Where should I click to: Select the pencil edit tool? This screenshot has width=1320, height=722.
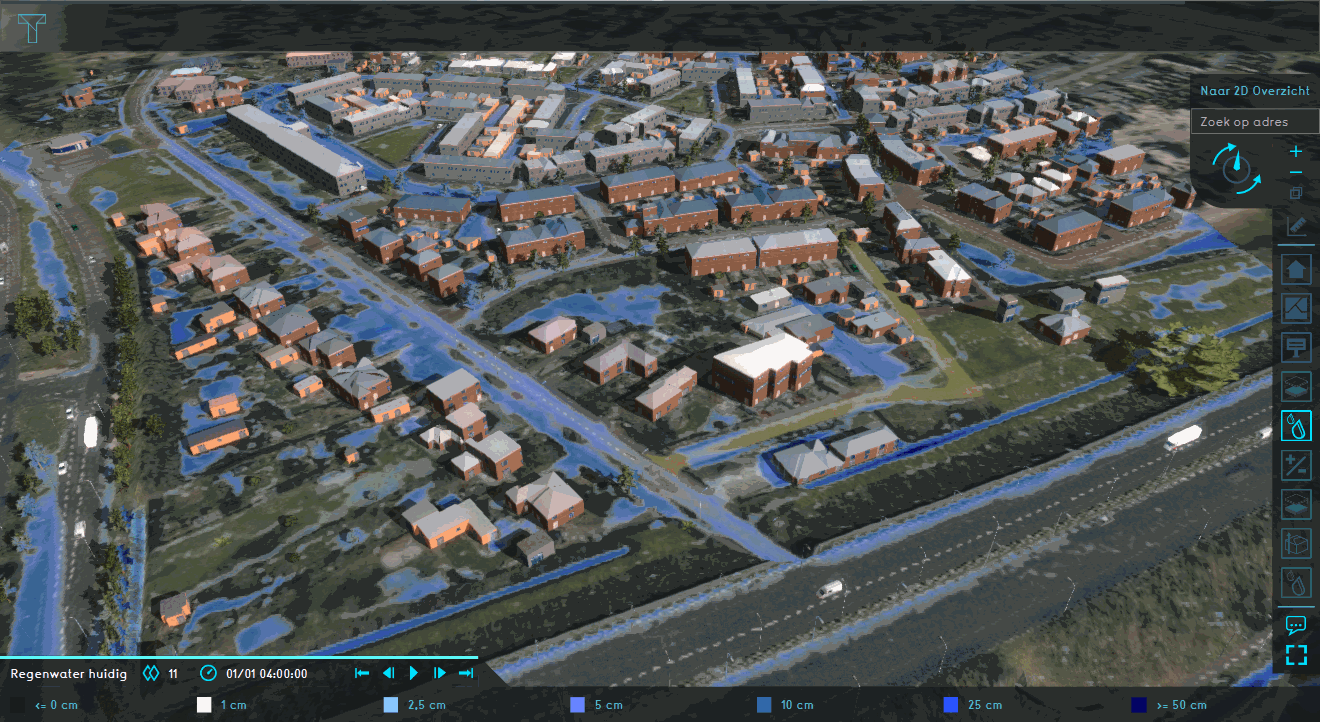(x=1297, y=225)
